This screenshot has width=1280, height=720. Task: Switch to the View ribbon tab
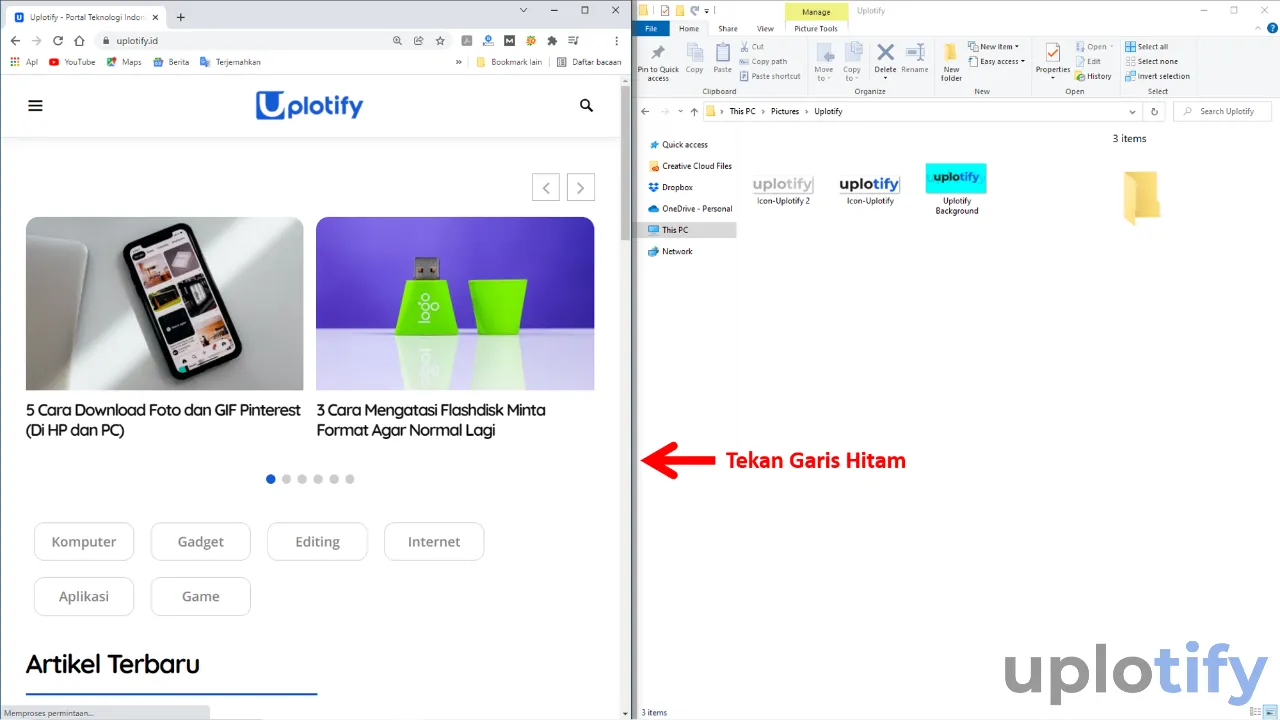[765, 28]
